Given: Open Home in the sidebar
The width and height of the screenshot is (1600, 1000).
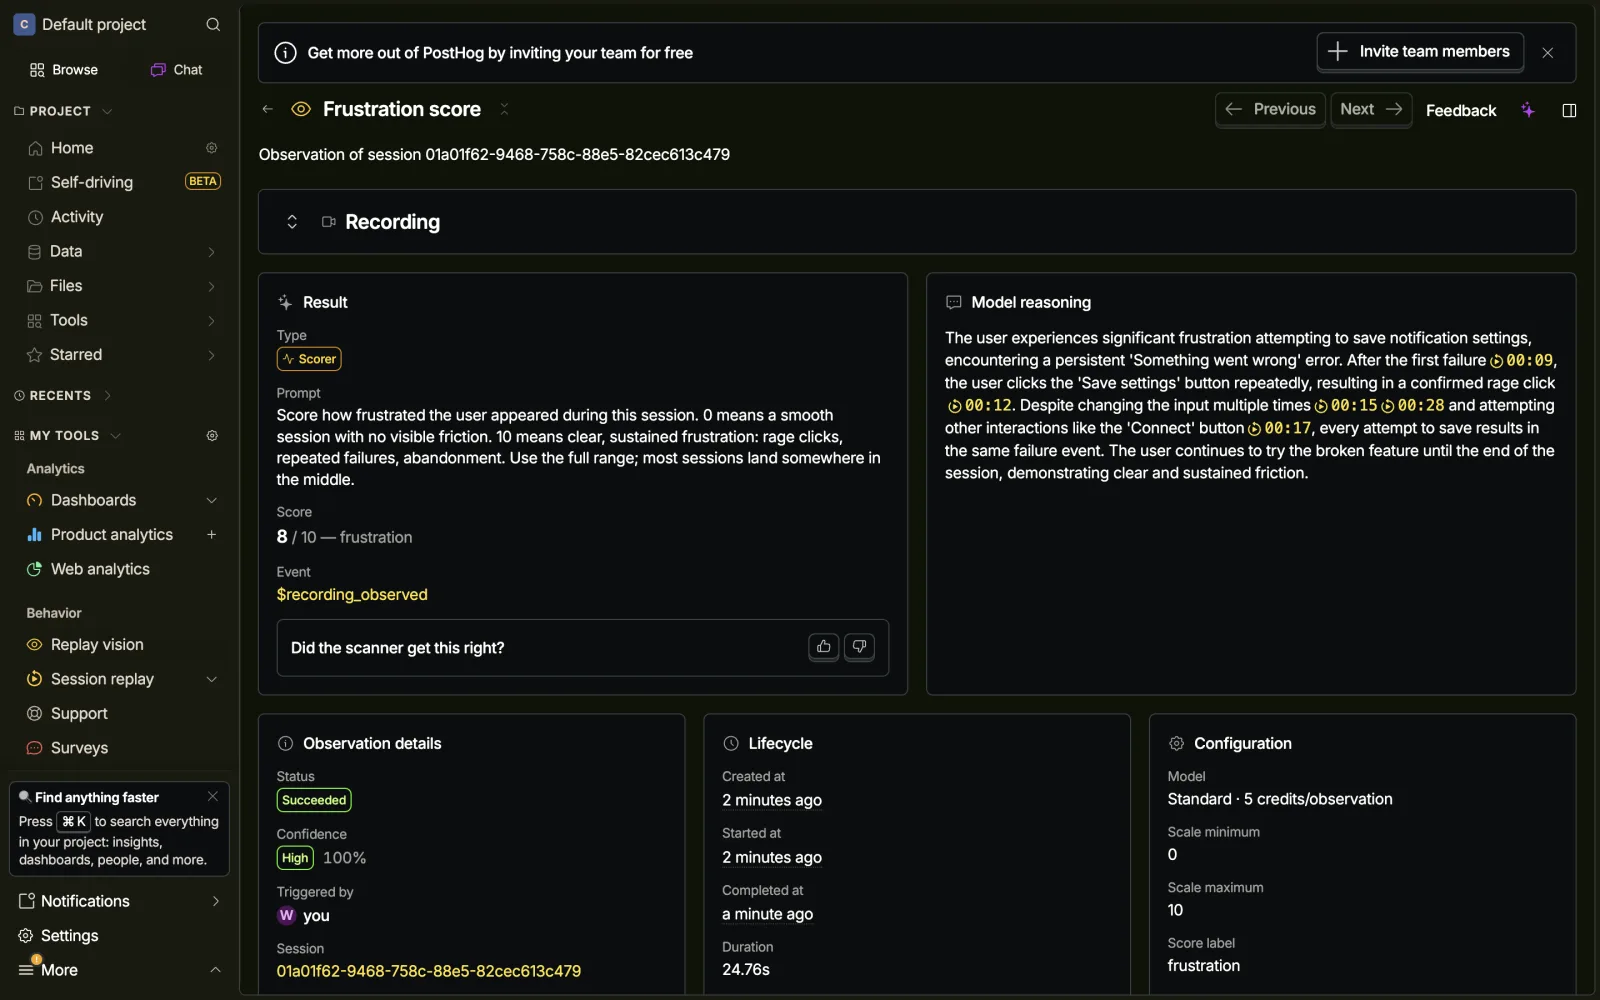Looking at the screenshot, I should [72, 148].
